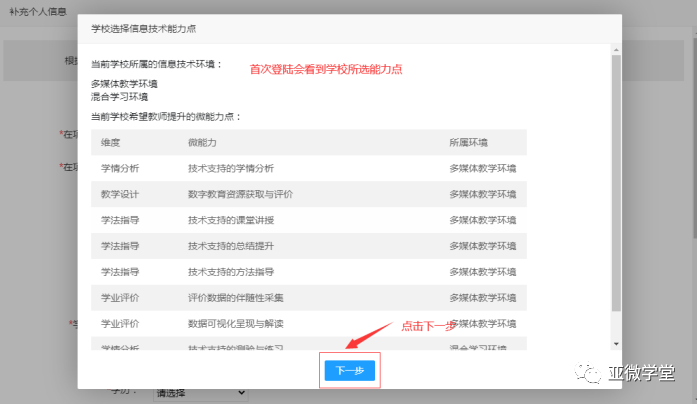
Task: Click the 教学设计 dimension cell
Action: (120, 194)
